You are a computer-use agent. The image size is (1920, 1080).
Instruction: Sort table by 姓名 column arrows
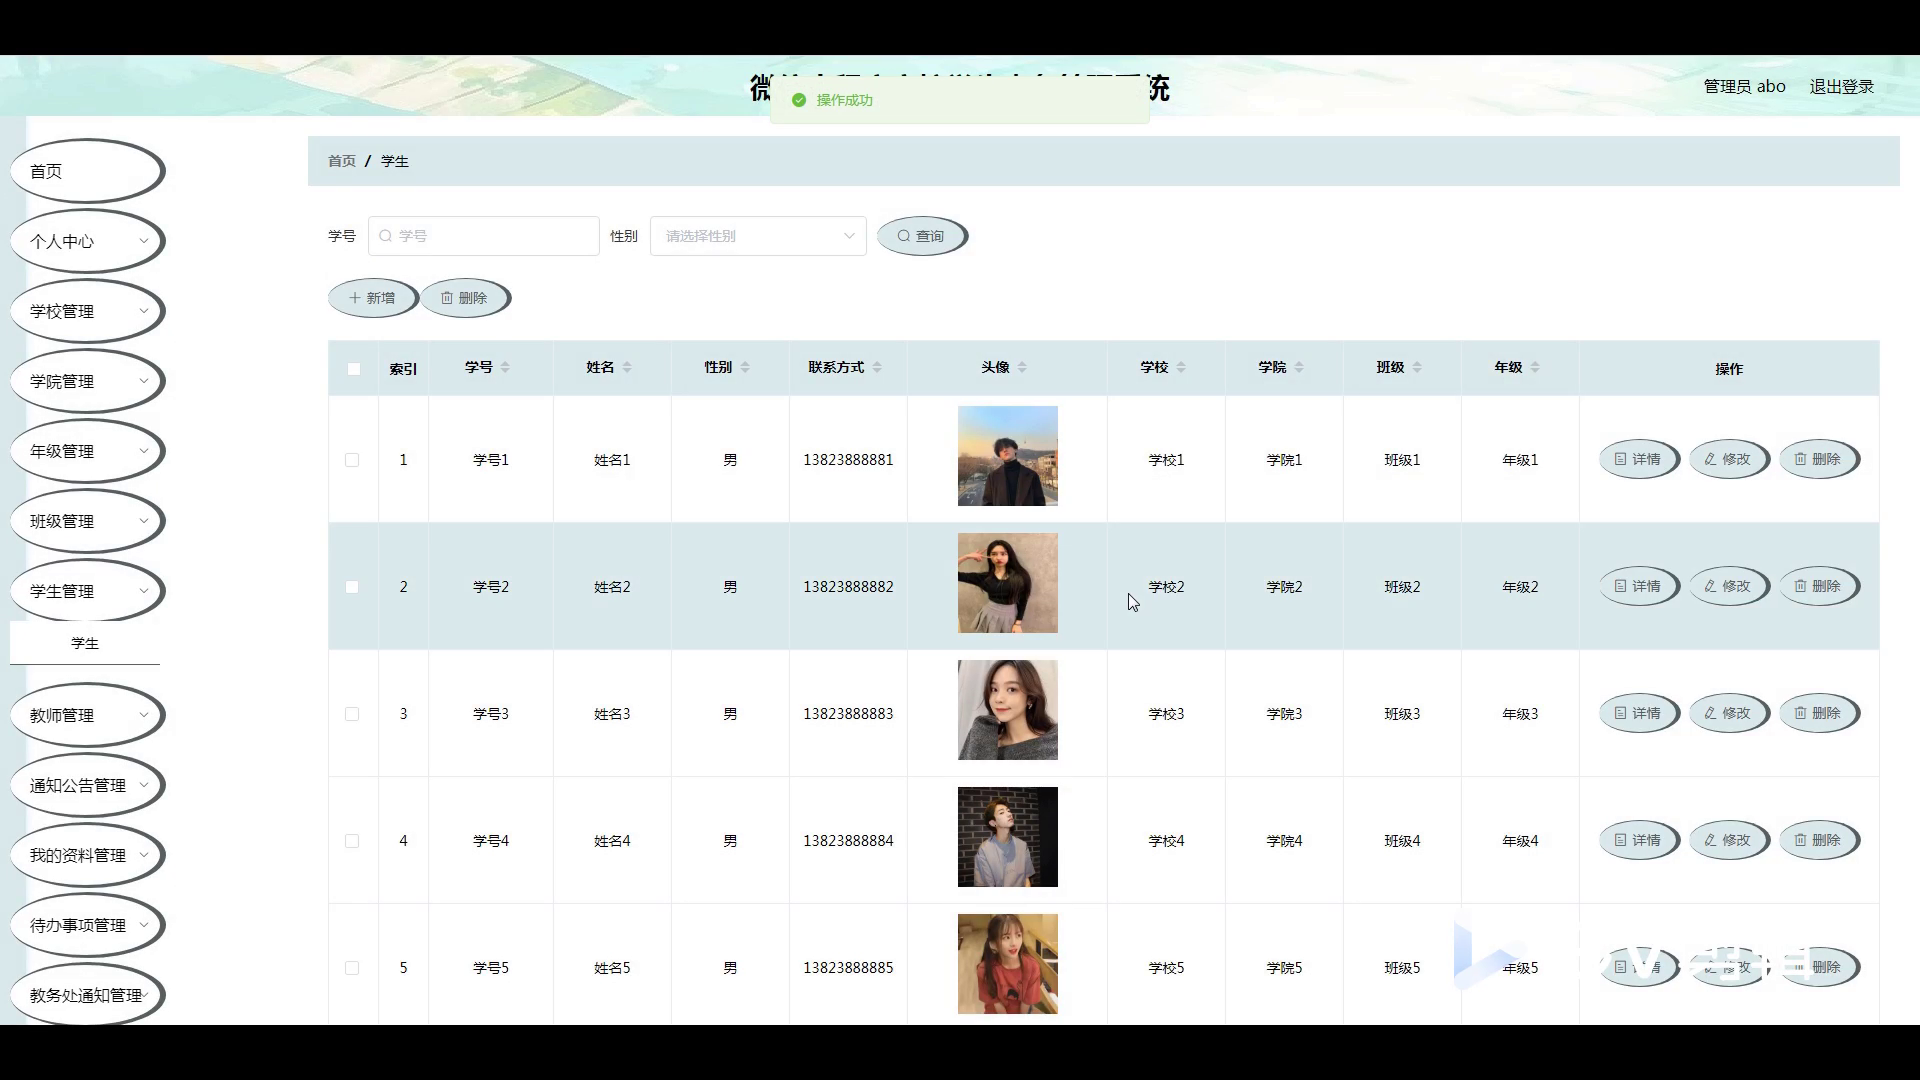627,368
